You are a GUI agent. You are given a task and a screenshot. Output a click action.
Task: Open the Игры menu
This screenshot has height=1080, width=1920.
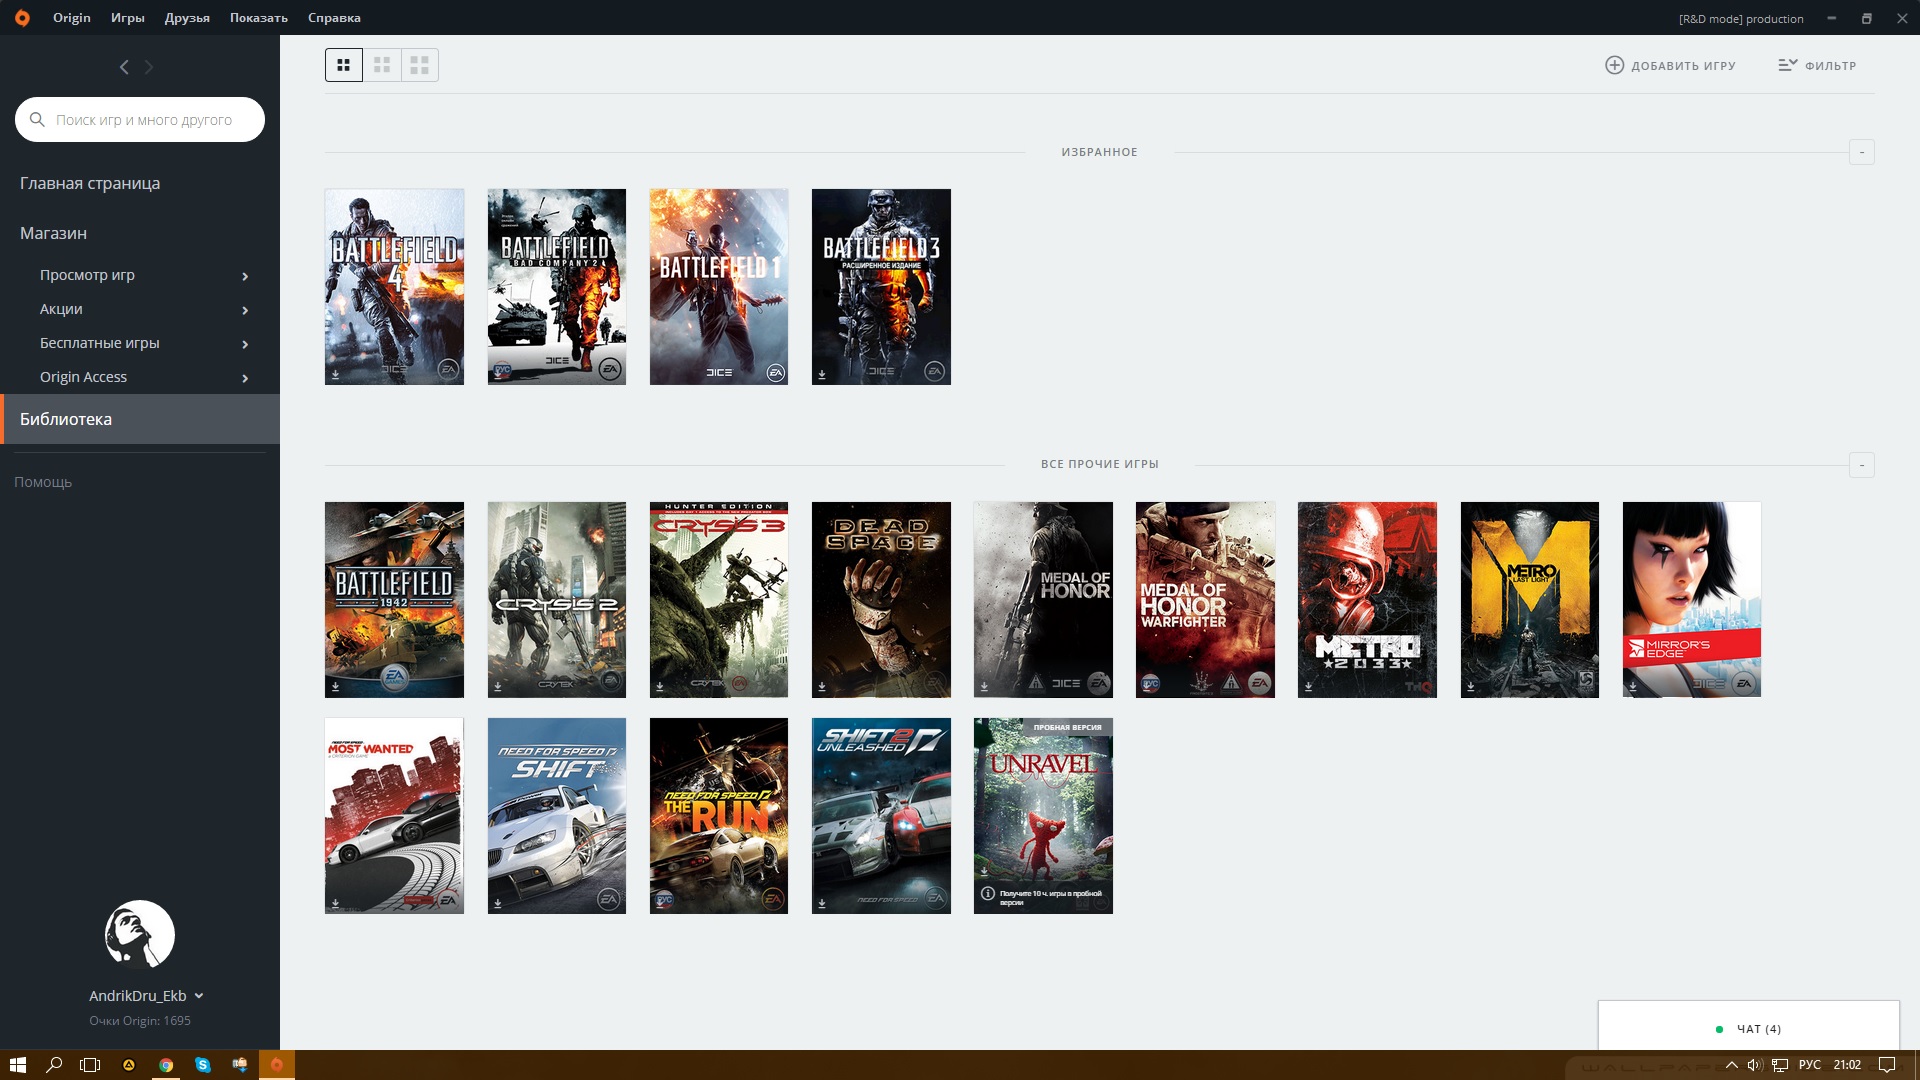point(127,18)
